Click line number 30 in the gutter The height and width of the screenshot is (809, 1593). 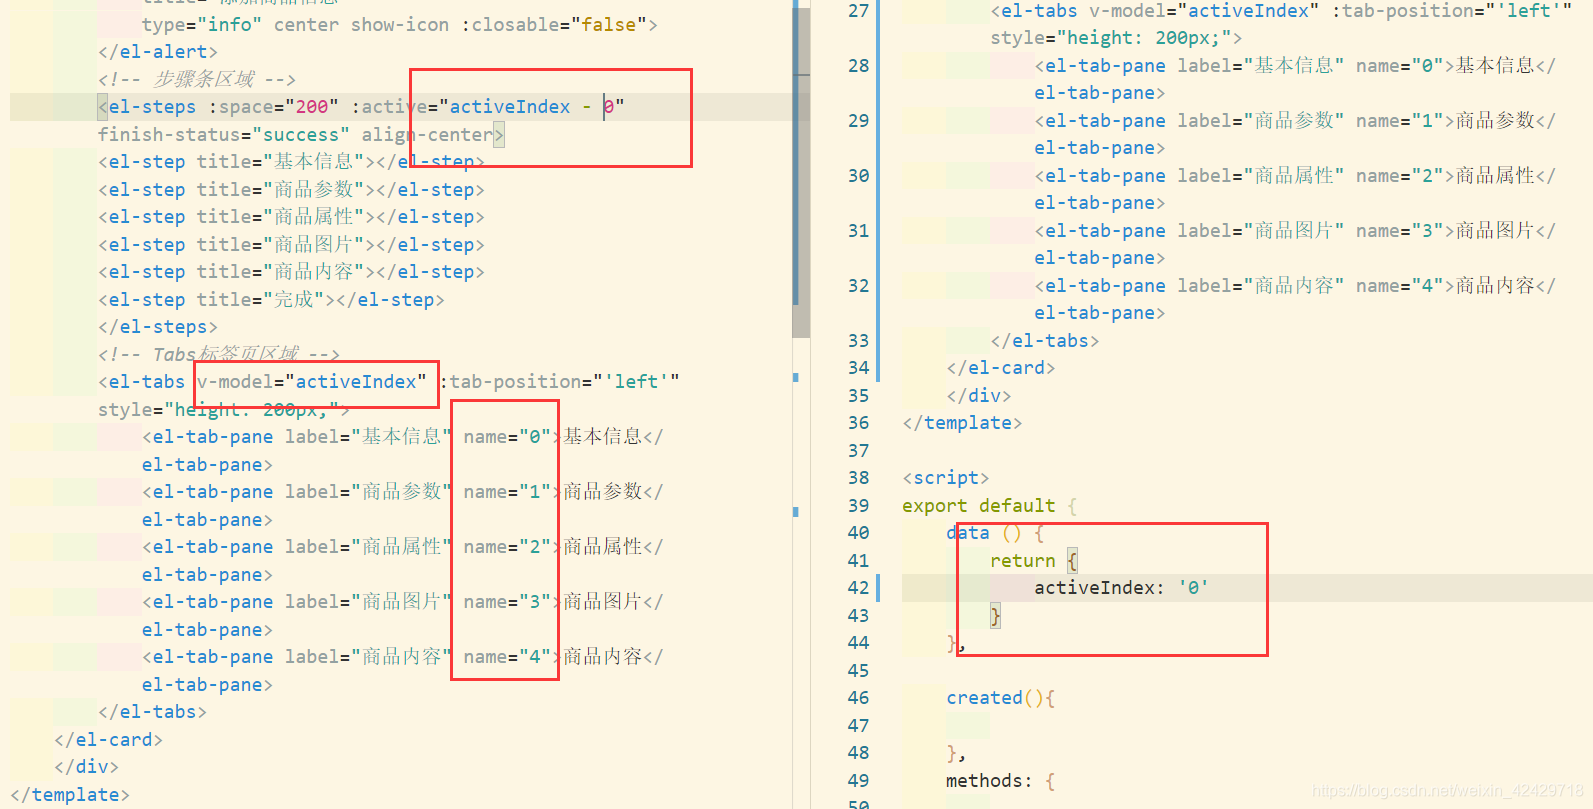tap(858, 176)
